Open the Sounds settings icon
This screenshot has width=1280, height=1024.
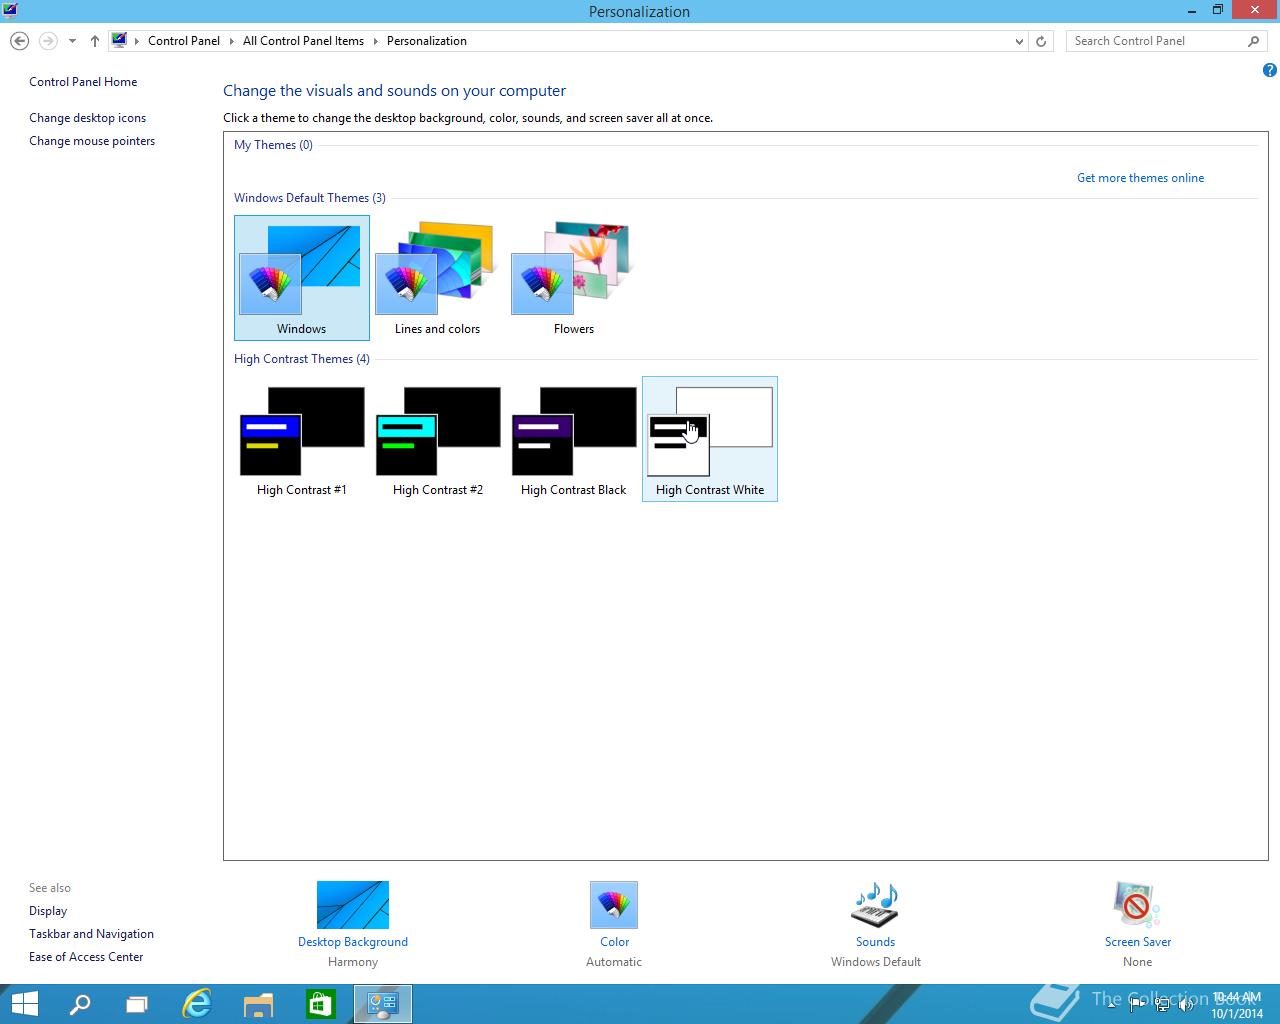click(875, 905)
